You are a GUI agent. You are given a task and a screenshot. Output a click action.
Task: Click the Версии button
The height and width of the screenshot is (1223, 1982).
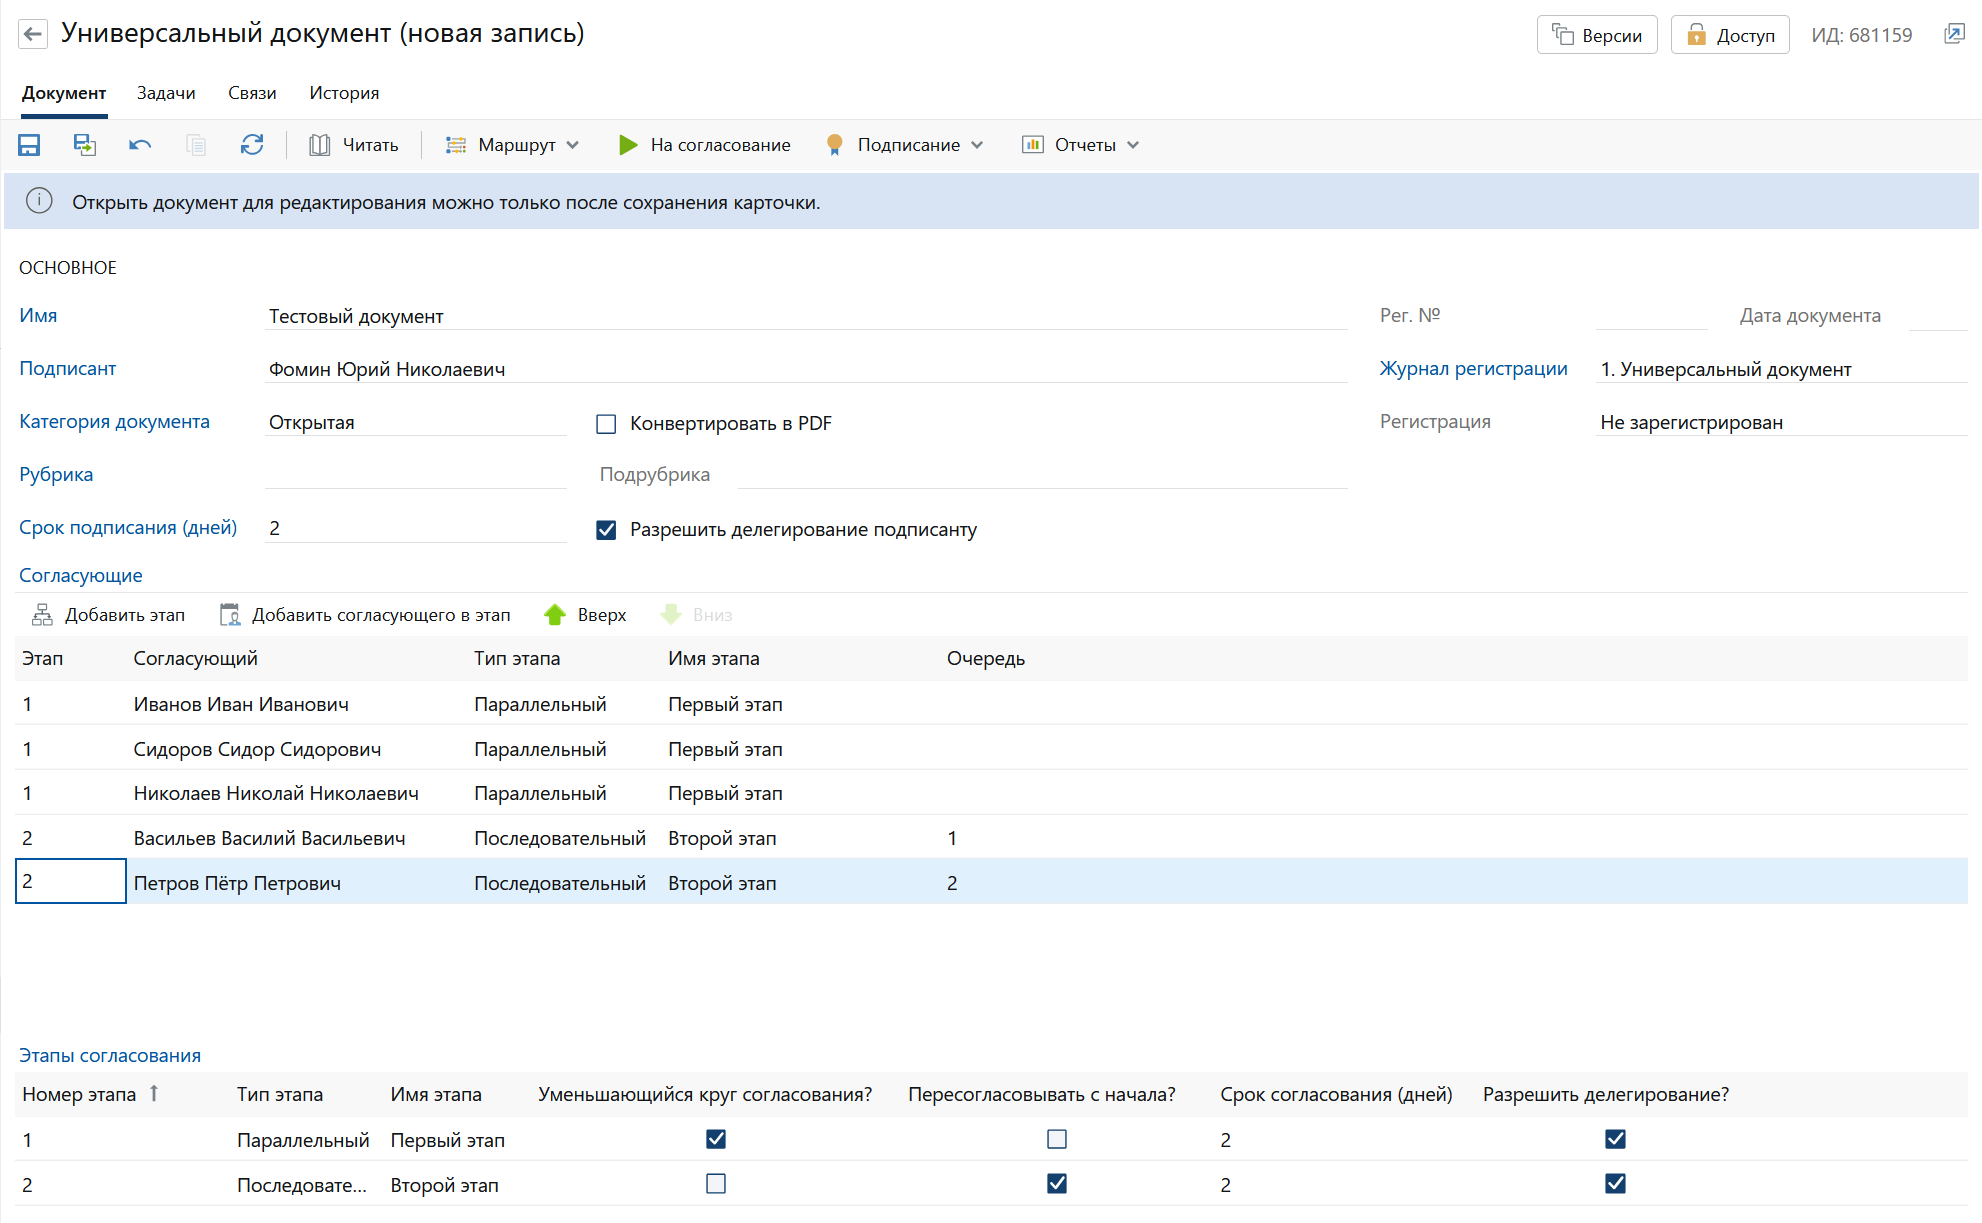(1596, 35)
